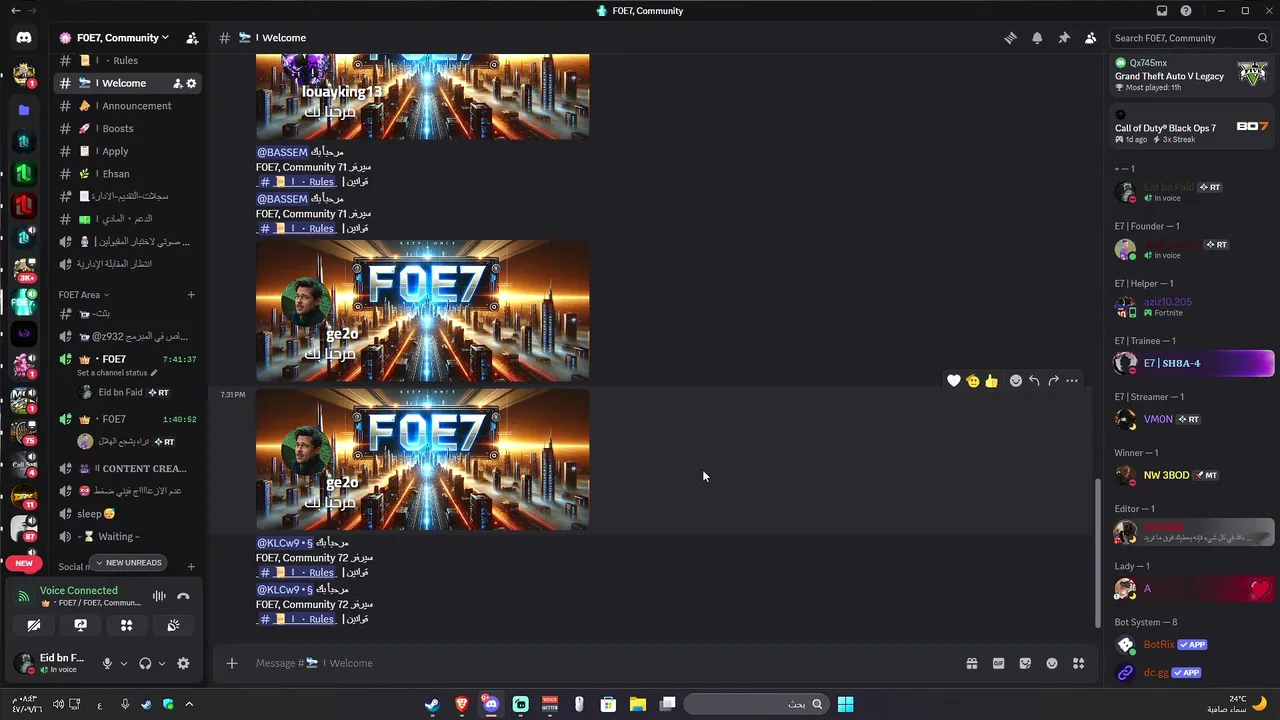
Task: Open Brave browser from the taskbar
Action: tap(461, 704)
